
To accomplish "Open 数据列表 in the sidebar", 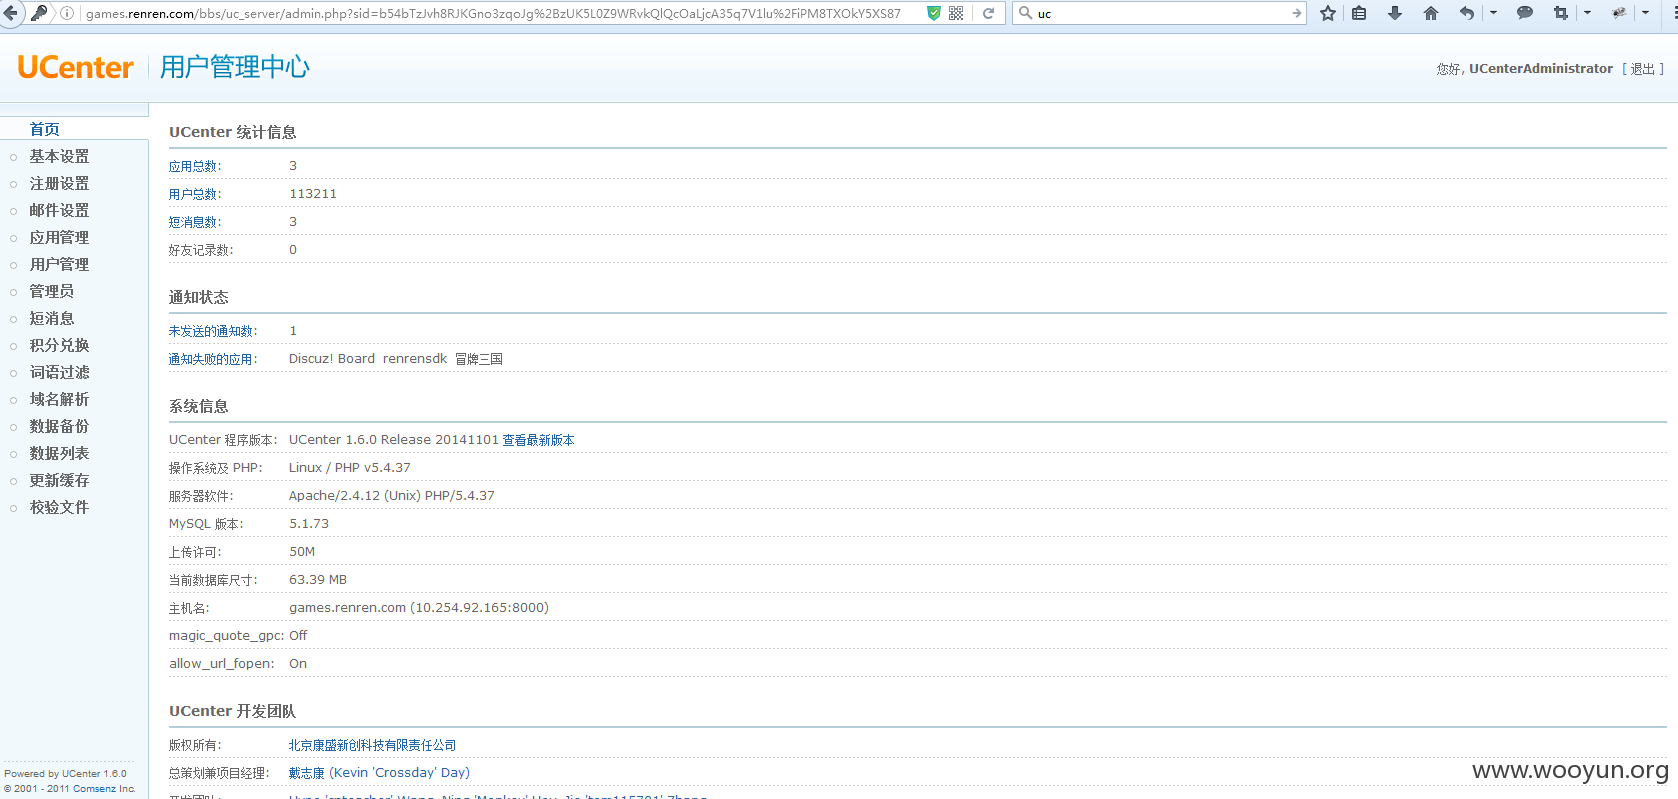I will click(59, 453).
